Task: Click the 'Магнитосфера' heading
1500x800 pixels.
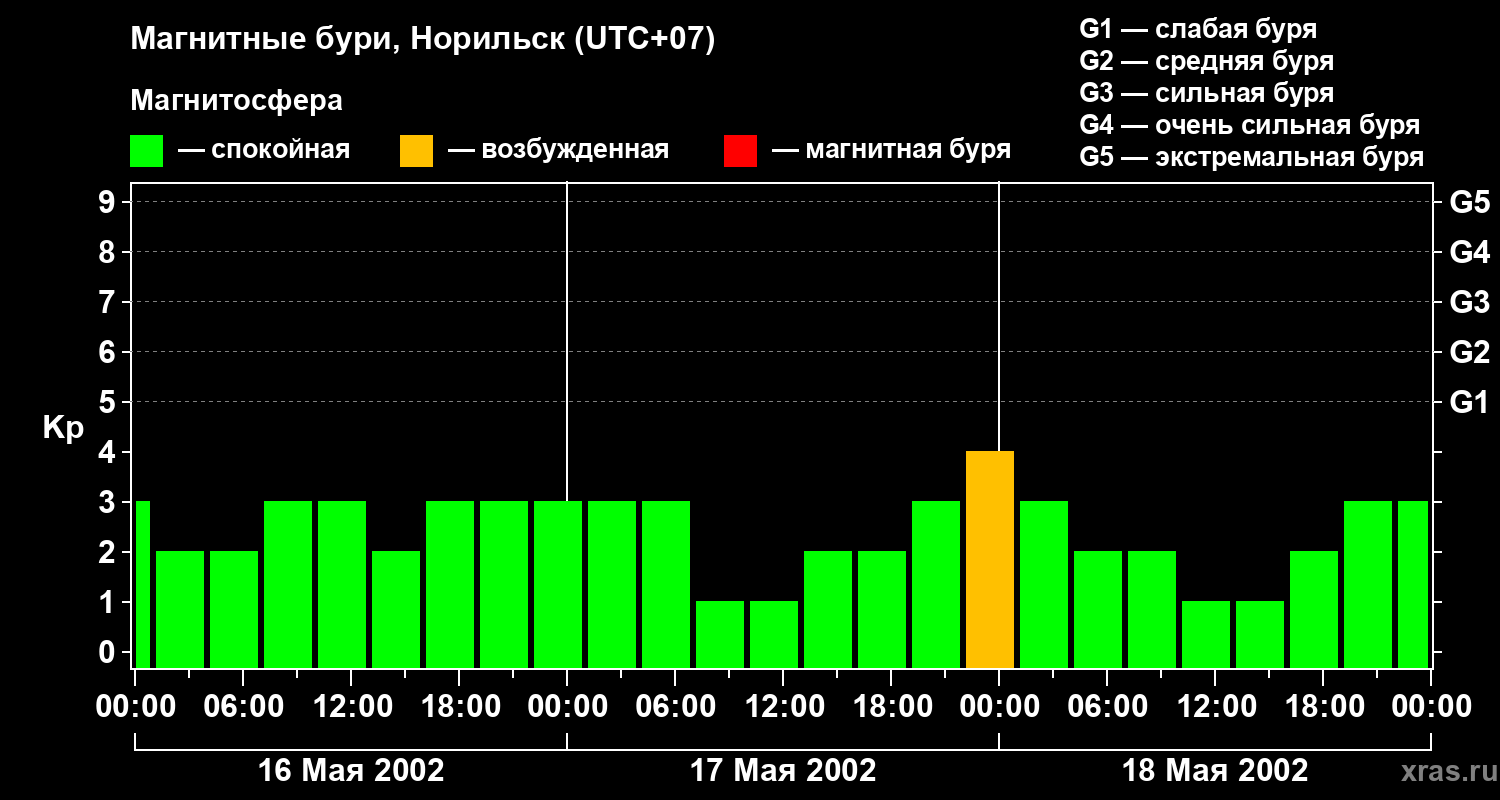Action: (237, 101)
